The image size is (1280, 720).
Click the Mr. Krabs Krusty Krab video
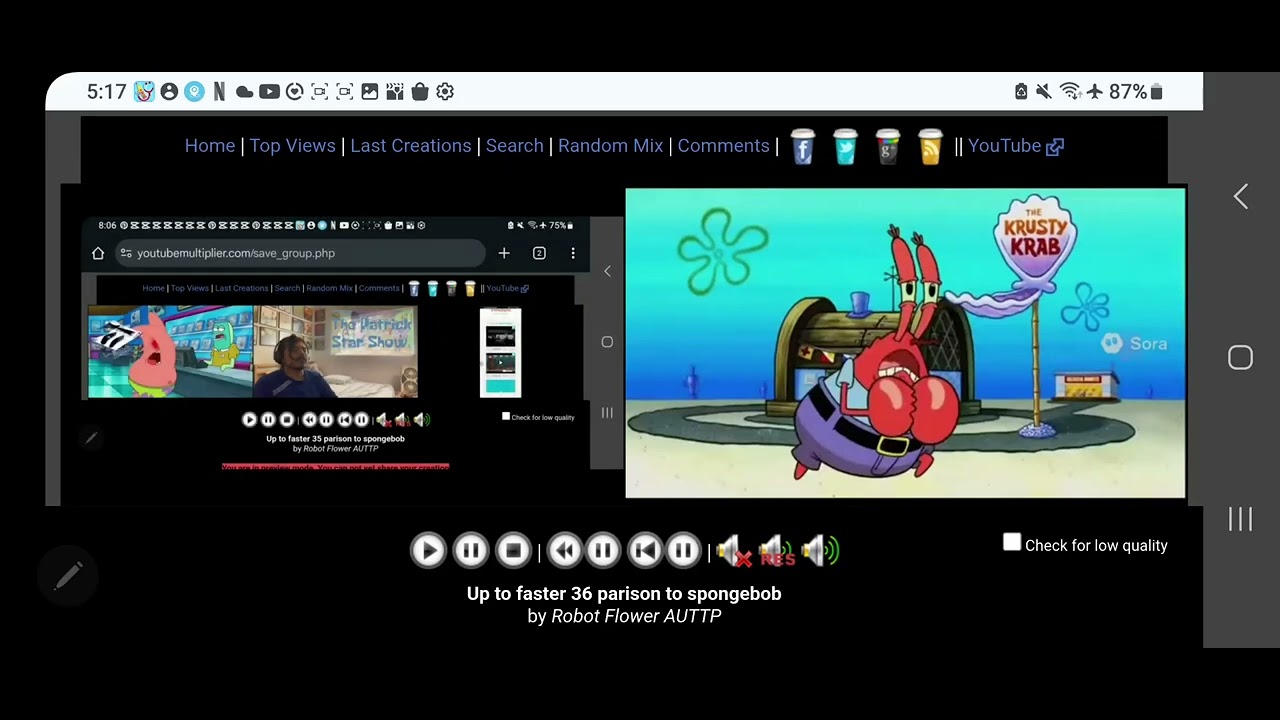(x=905, y=342)
